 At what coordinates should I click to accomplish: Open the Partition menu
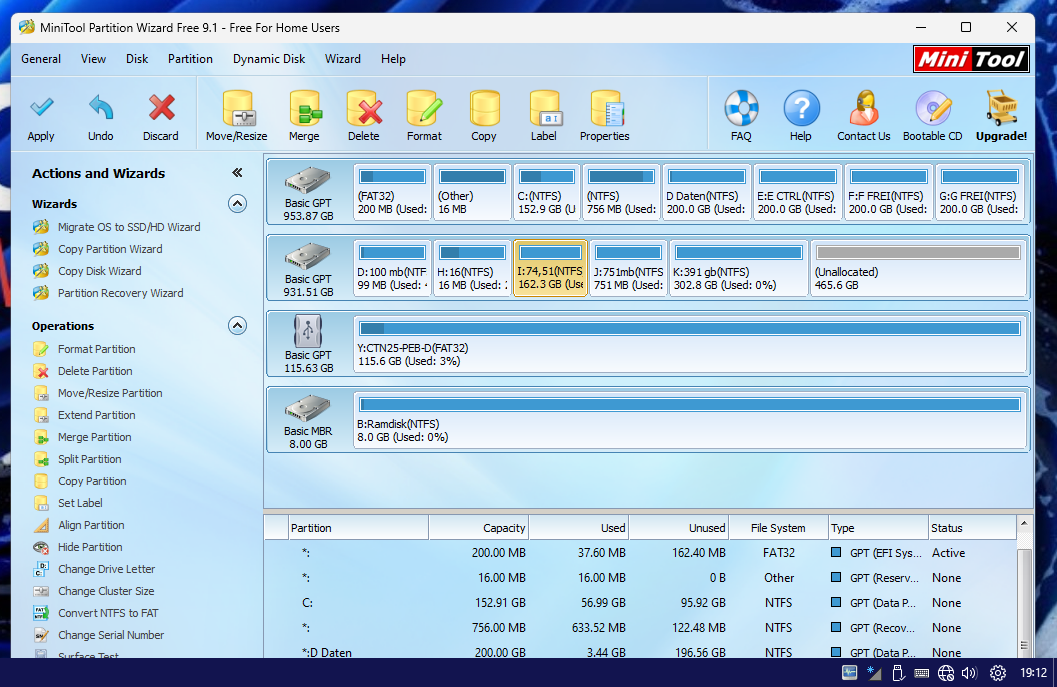pos(190,59)
